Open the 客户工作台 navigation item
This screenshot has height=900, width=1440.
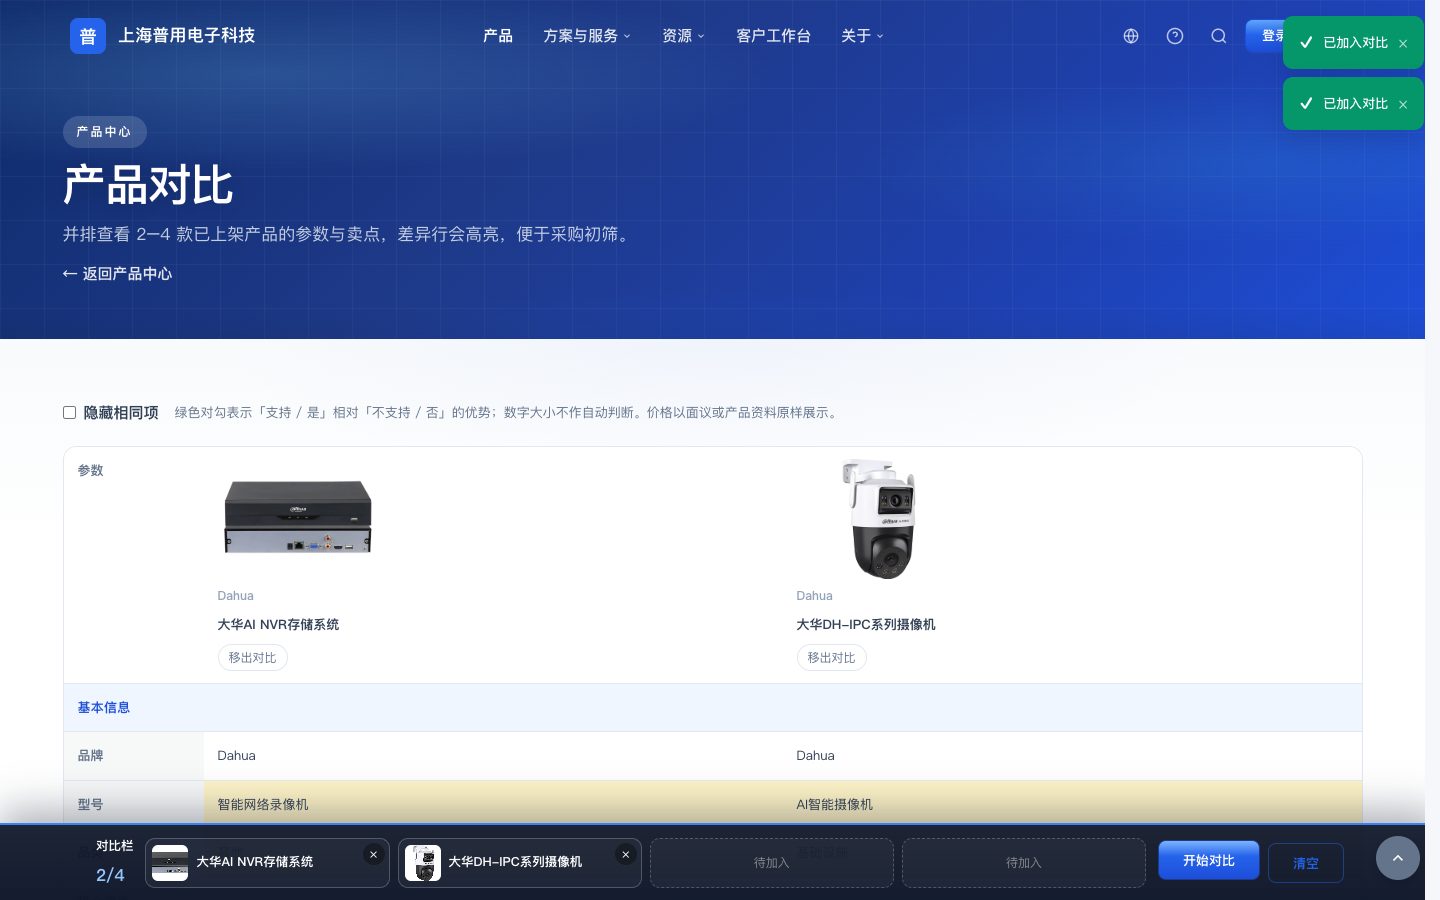pos(773,36)
